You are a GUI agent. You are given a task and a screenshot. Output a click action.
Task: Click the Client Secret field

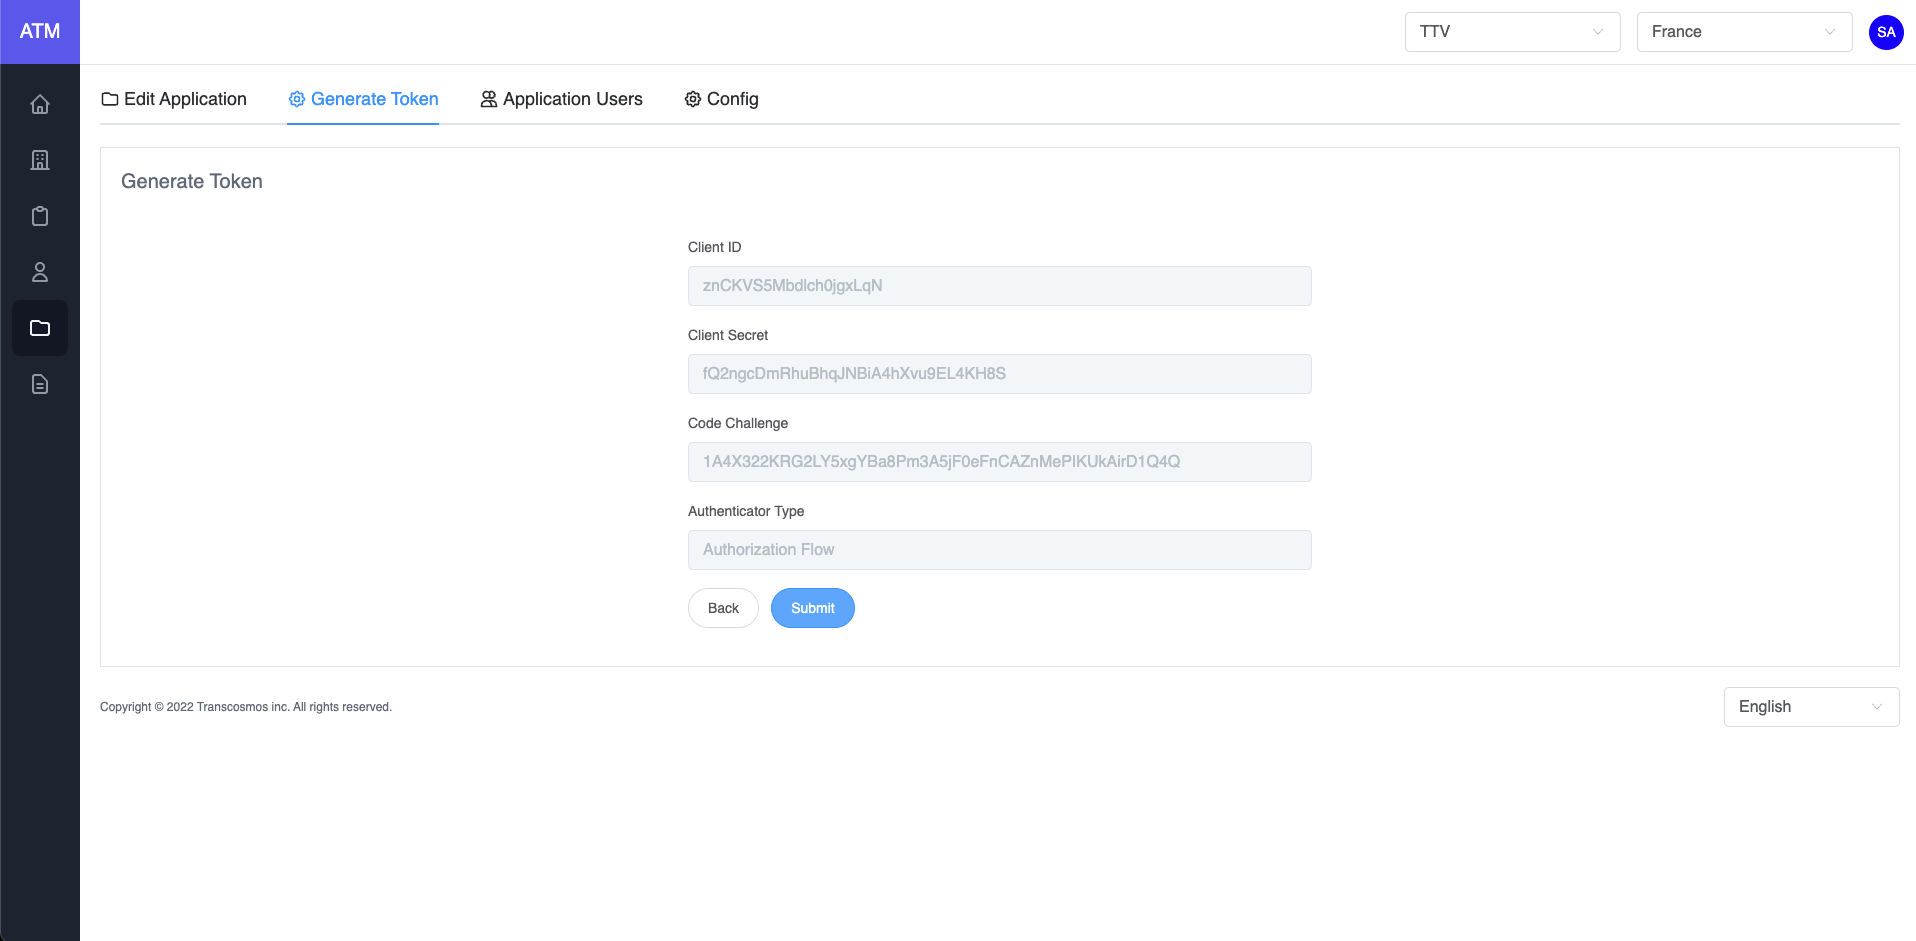(999, 374)
